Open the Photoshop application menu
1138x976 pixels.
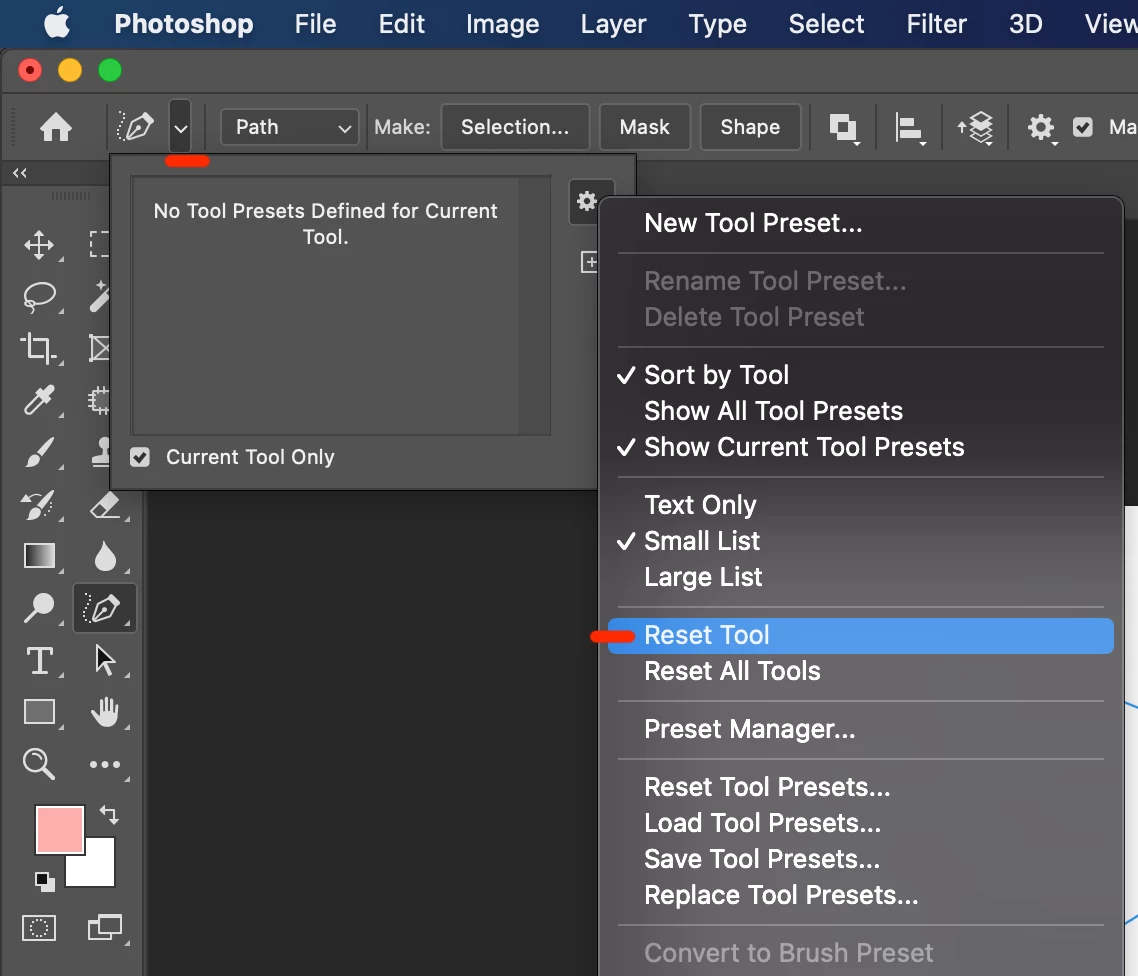click(184, 24)
